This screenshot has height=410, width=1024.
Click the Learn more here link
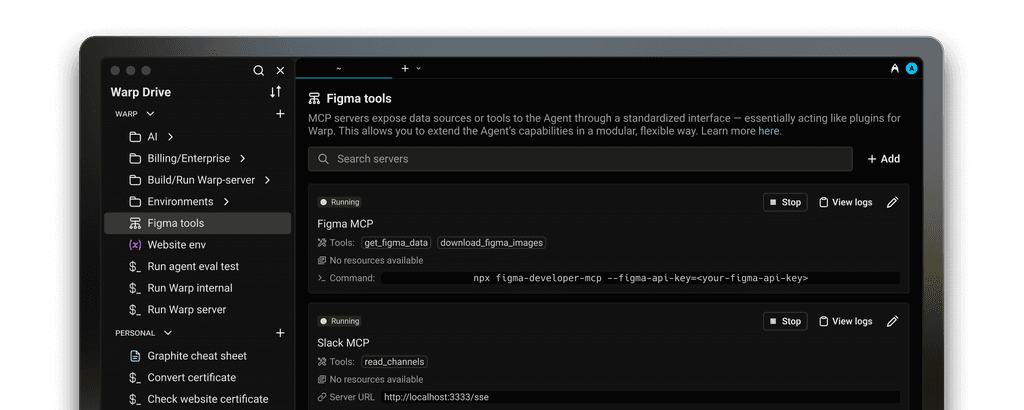(769, 131)
